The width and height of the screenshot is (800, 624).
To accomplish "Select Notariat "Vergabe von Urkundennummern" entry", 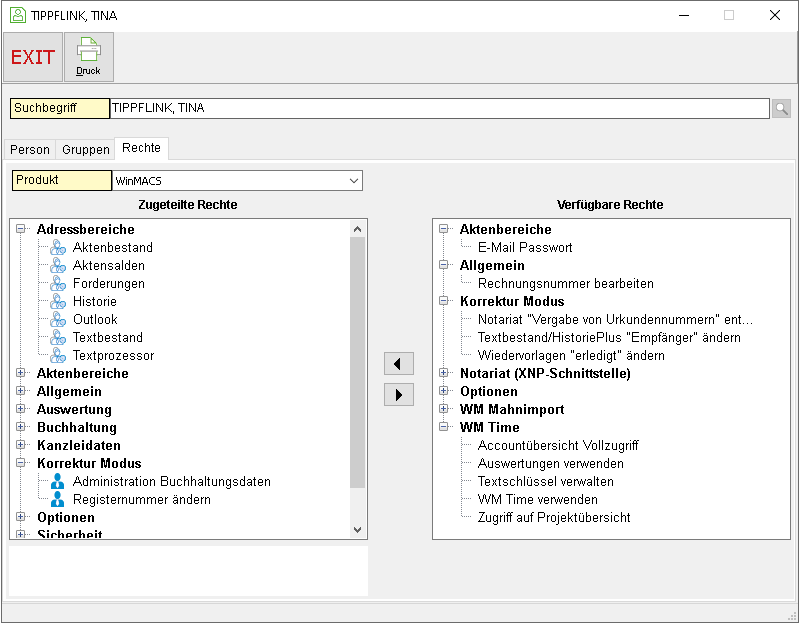I will click(x=615, y=319).
